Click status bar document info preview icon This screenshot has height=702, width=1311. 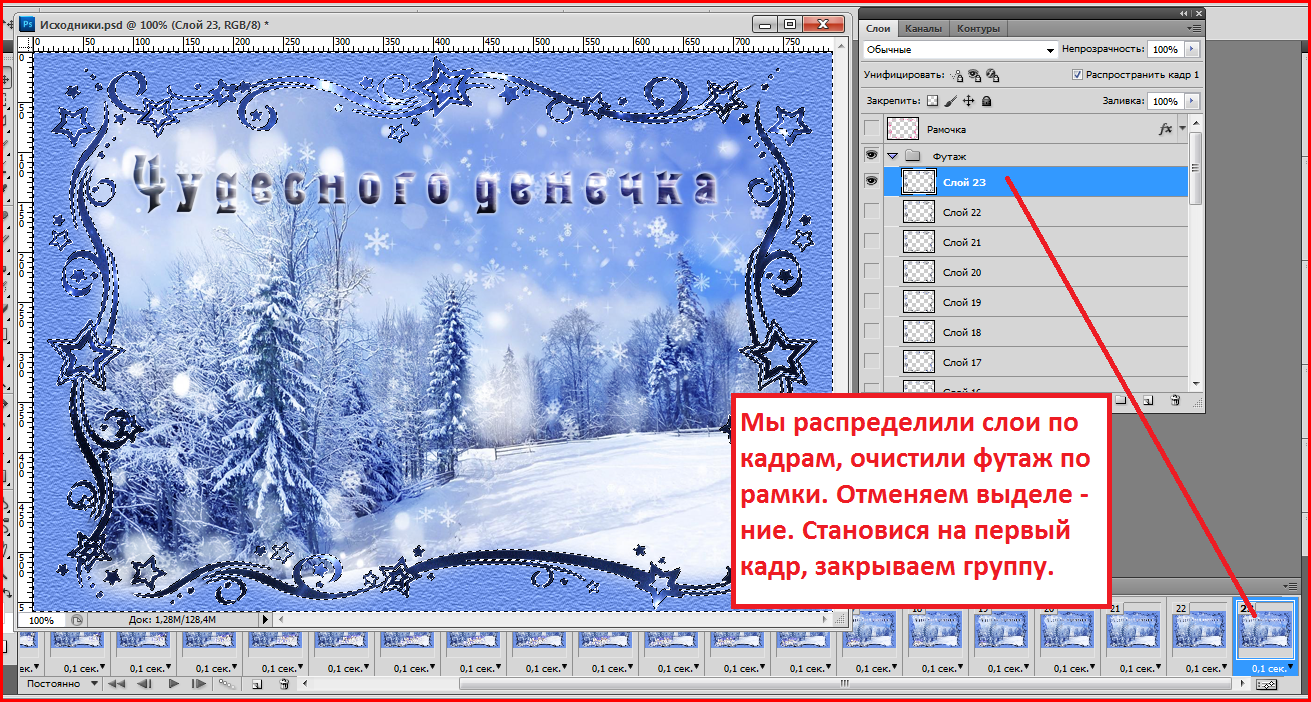point(77,620)
